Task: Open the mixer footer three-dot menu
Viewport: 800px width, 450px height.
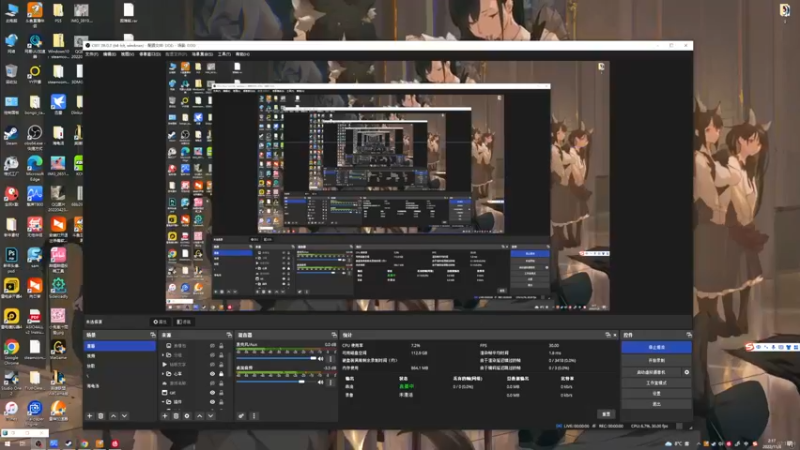Action: (254, 416)
